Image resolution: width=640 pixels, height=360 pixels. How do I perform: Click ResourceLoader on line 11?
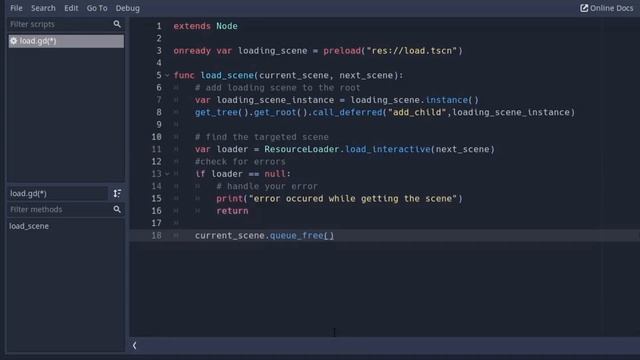point(301,149)
